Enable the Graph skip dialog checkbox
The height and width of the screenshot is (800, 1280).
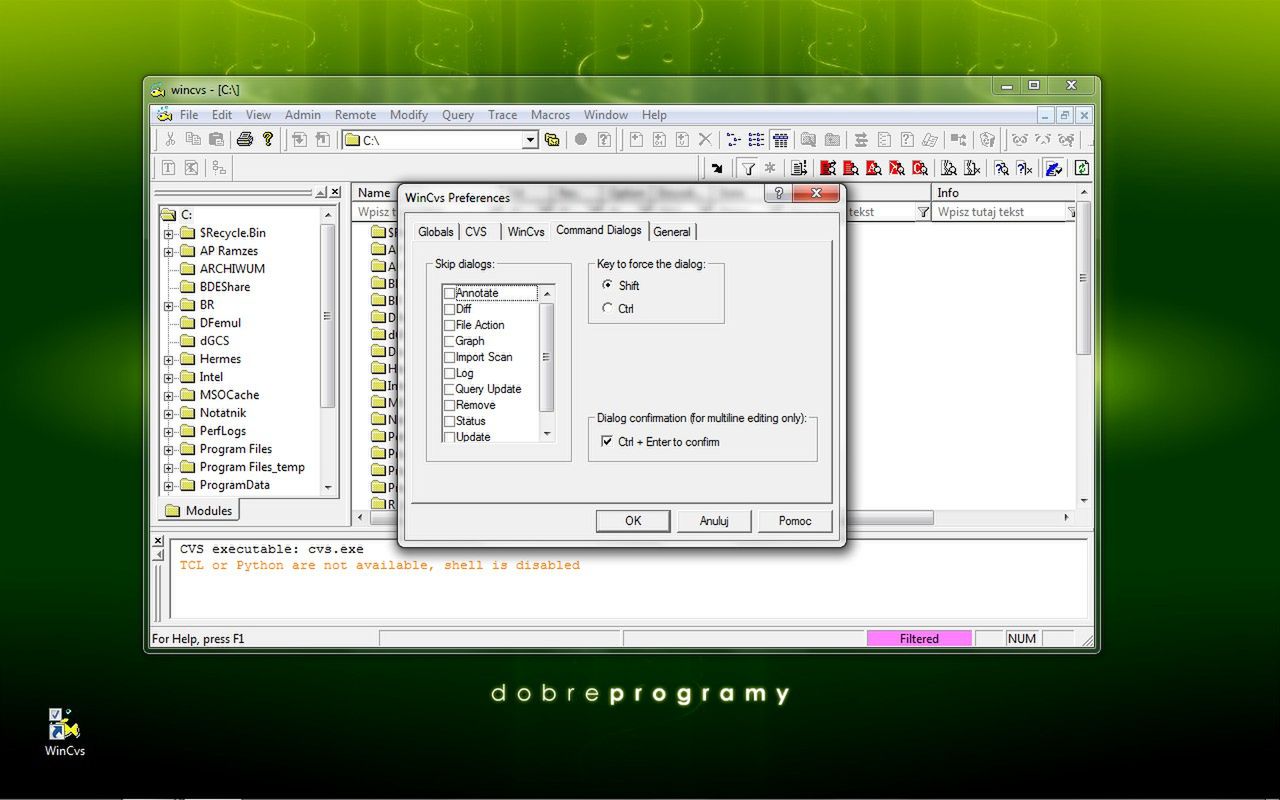point(449,341)
